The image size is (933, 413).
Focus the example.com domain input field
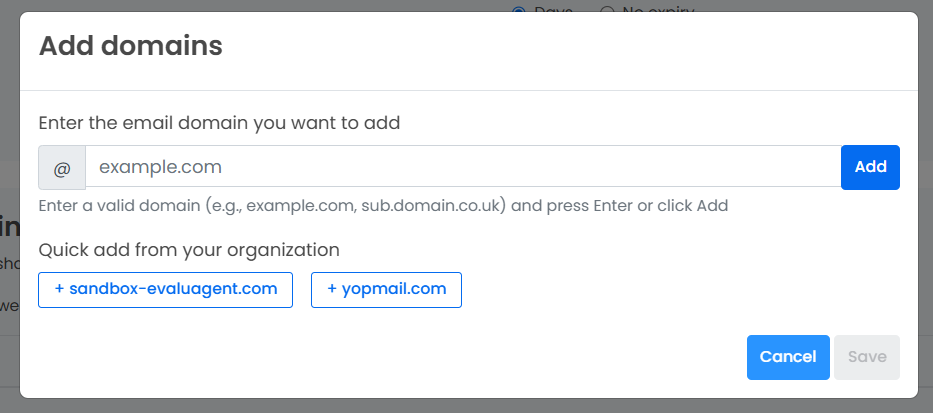click(x=463, y=167)
